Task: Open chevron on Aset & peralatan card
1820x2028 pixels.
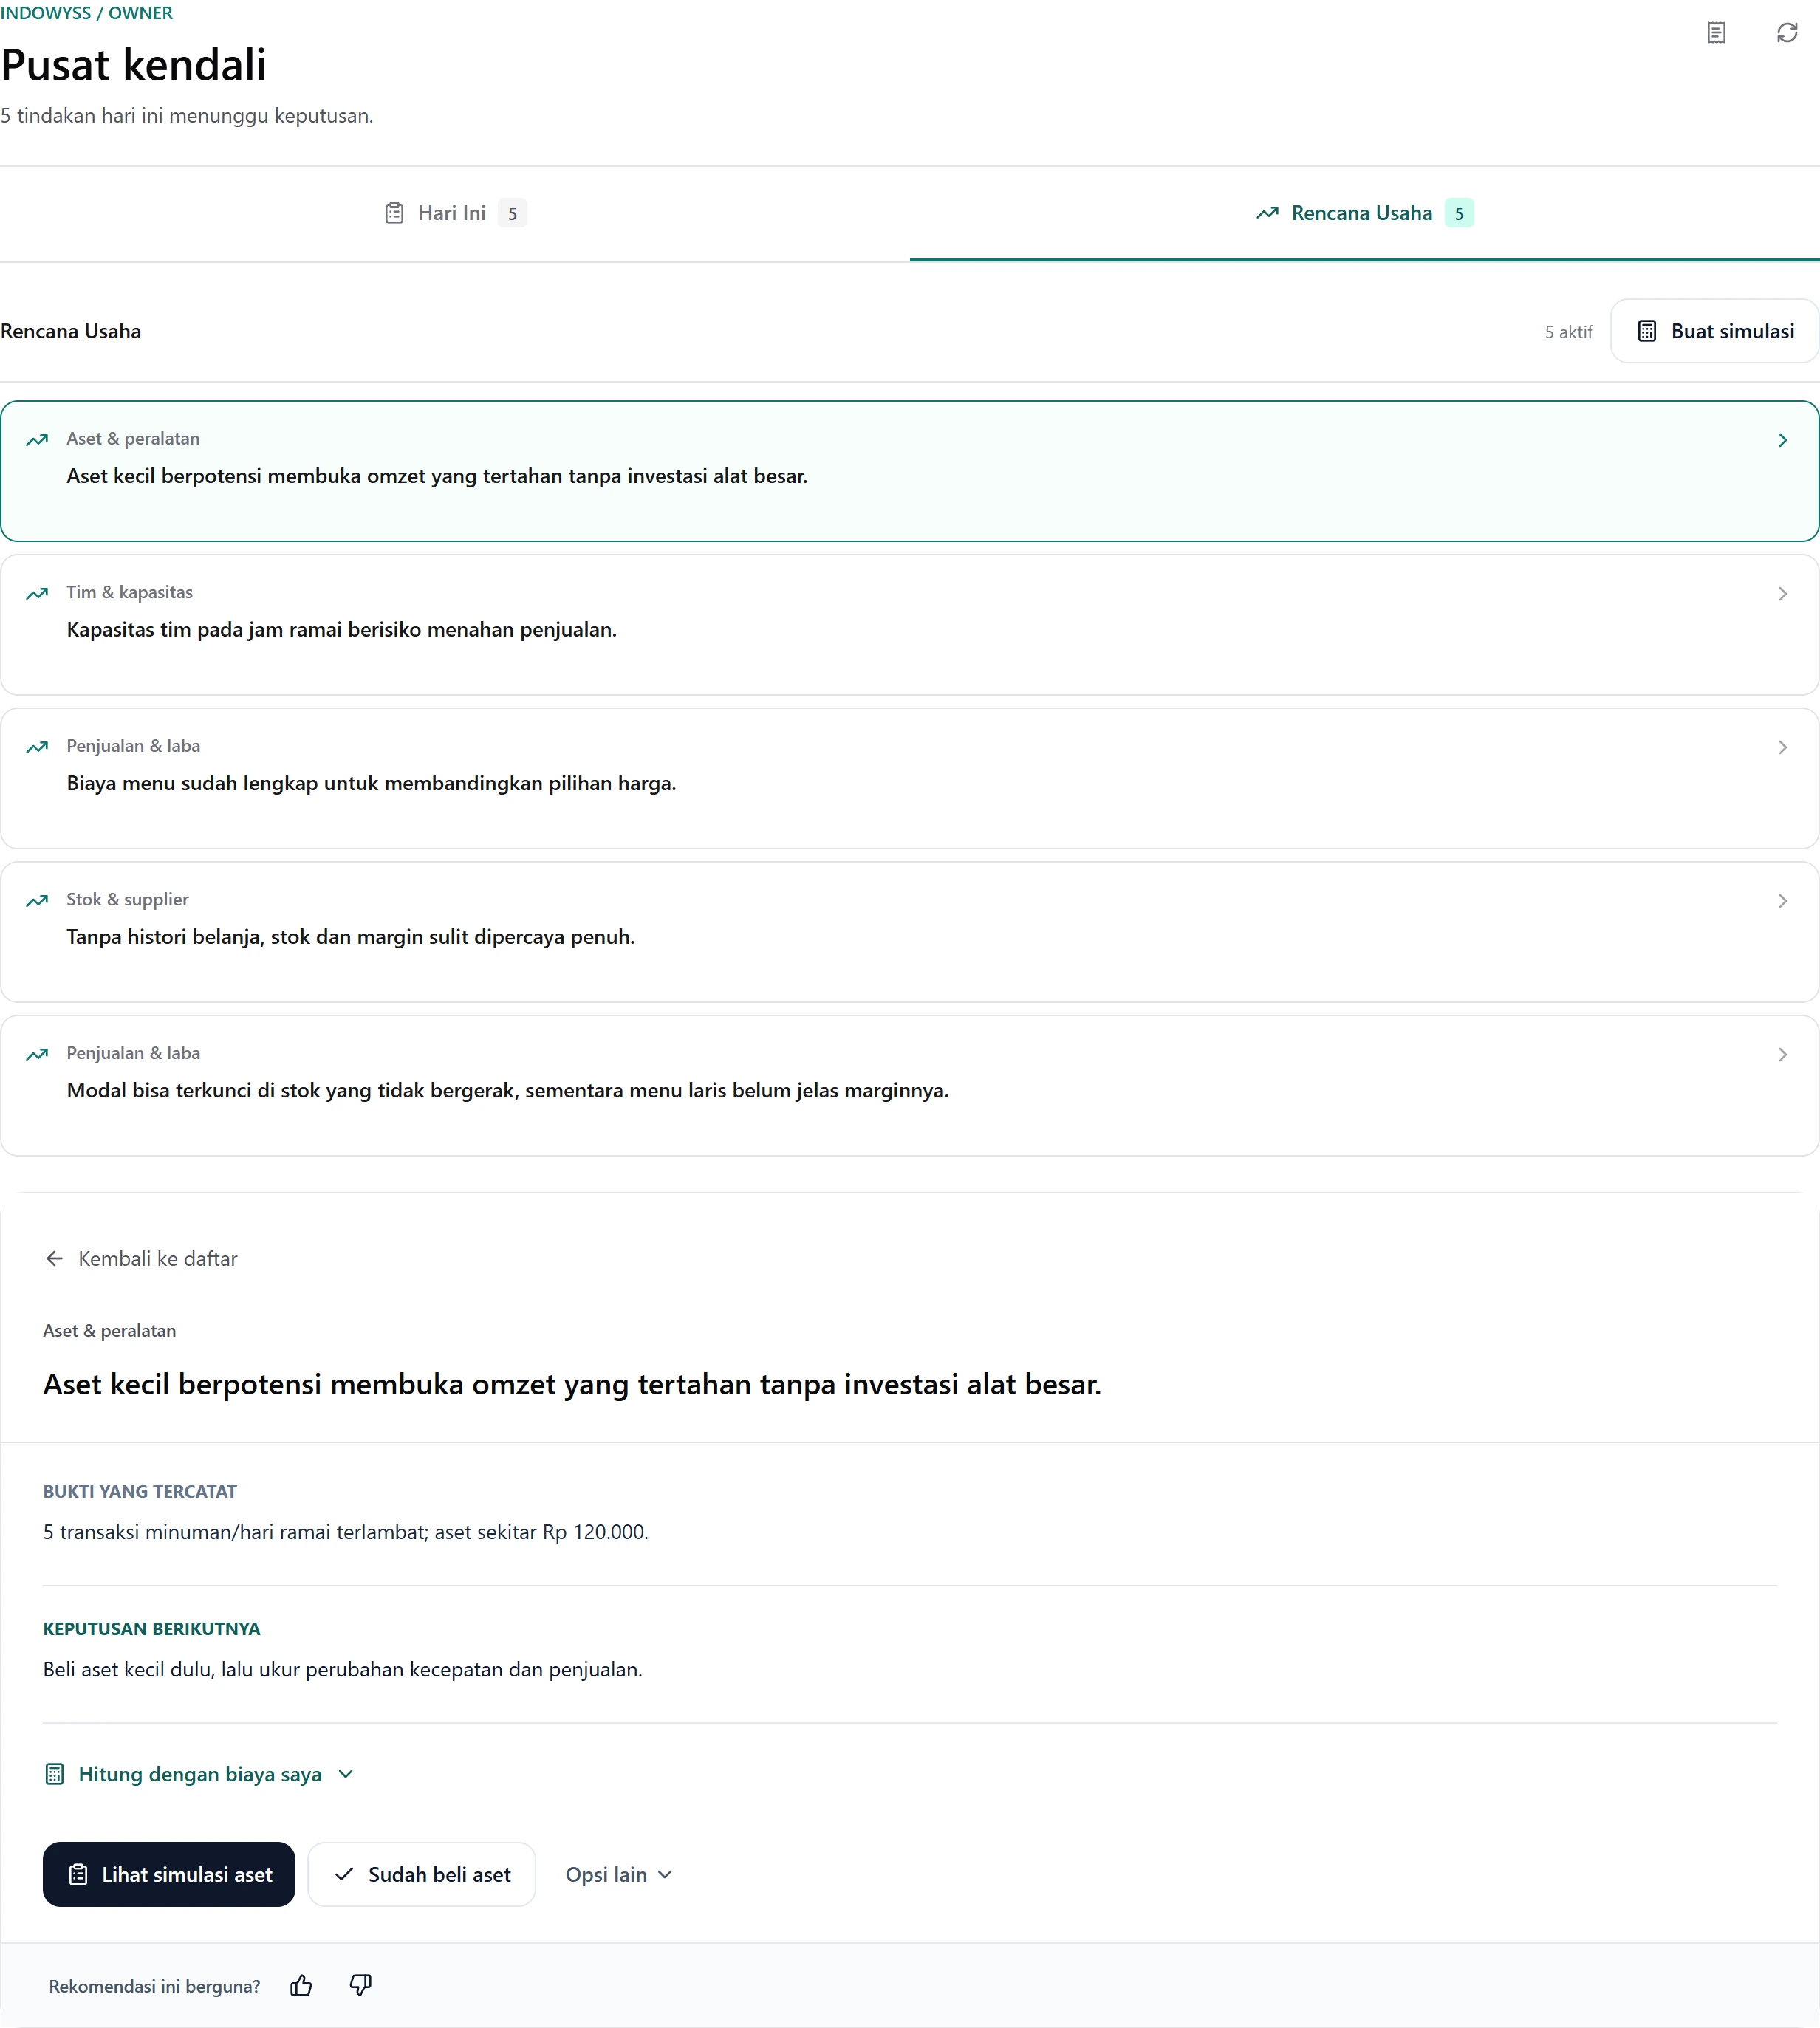Action: pyautogui.click(x=1782, y=440)
